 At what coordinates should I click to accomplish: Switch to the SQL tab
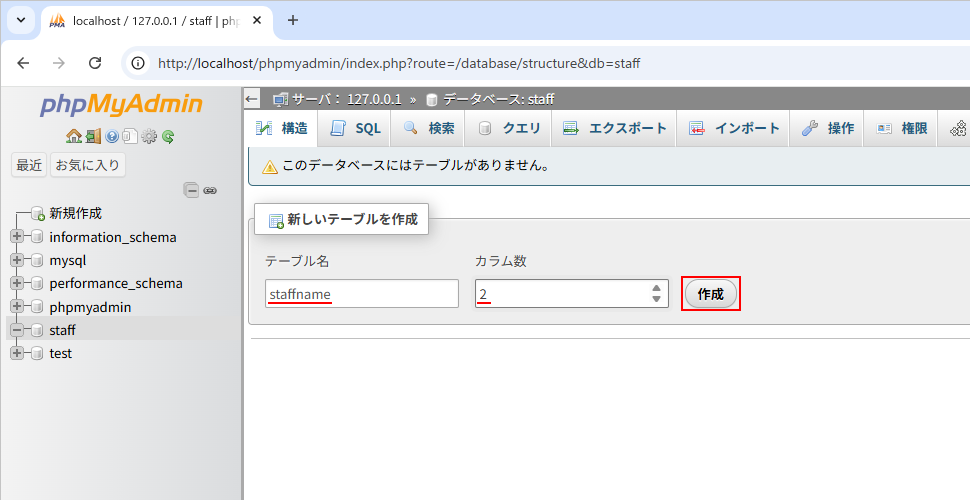pos(356,128)
